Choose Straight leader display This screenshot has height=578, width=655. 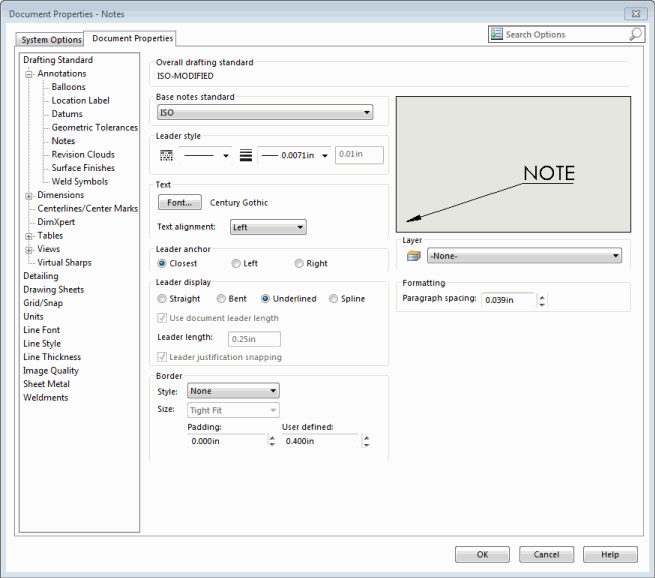pos(162,299)
